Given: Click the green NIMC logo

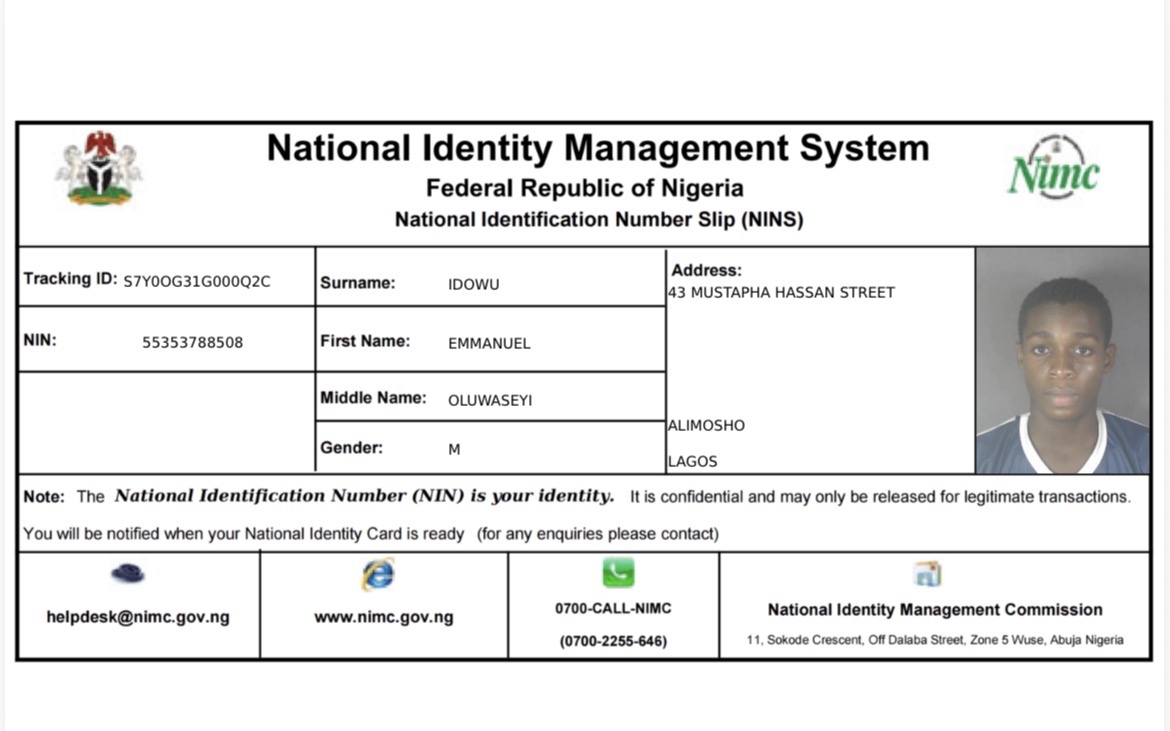Looking at the screenshot, I should pyautogui.click(x=1053, y=170).
